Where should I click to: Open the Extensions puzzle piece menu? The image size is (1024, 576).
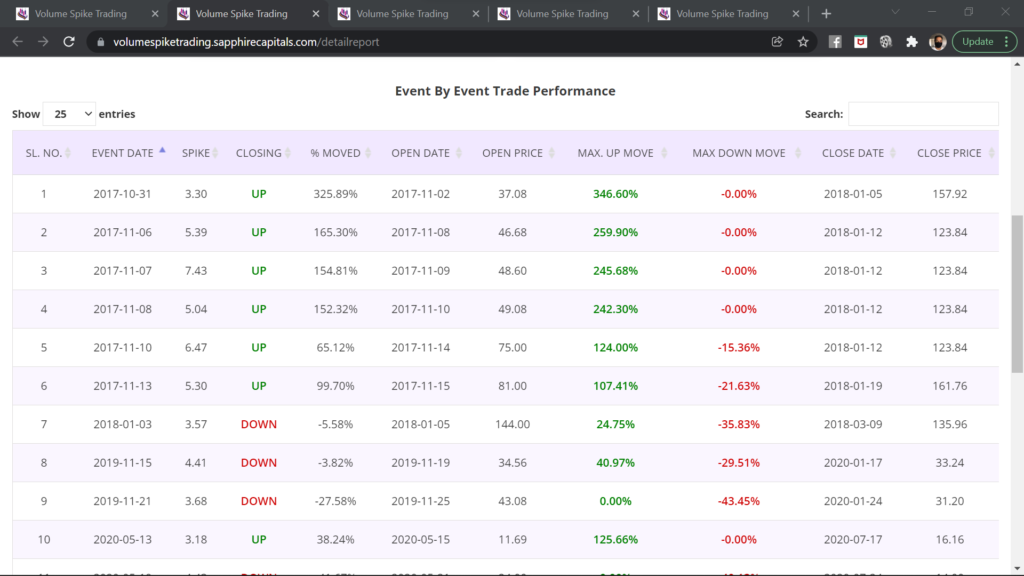[911, 42]
